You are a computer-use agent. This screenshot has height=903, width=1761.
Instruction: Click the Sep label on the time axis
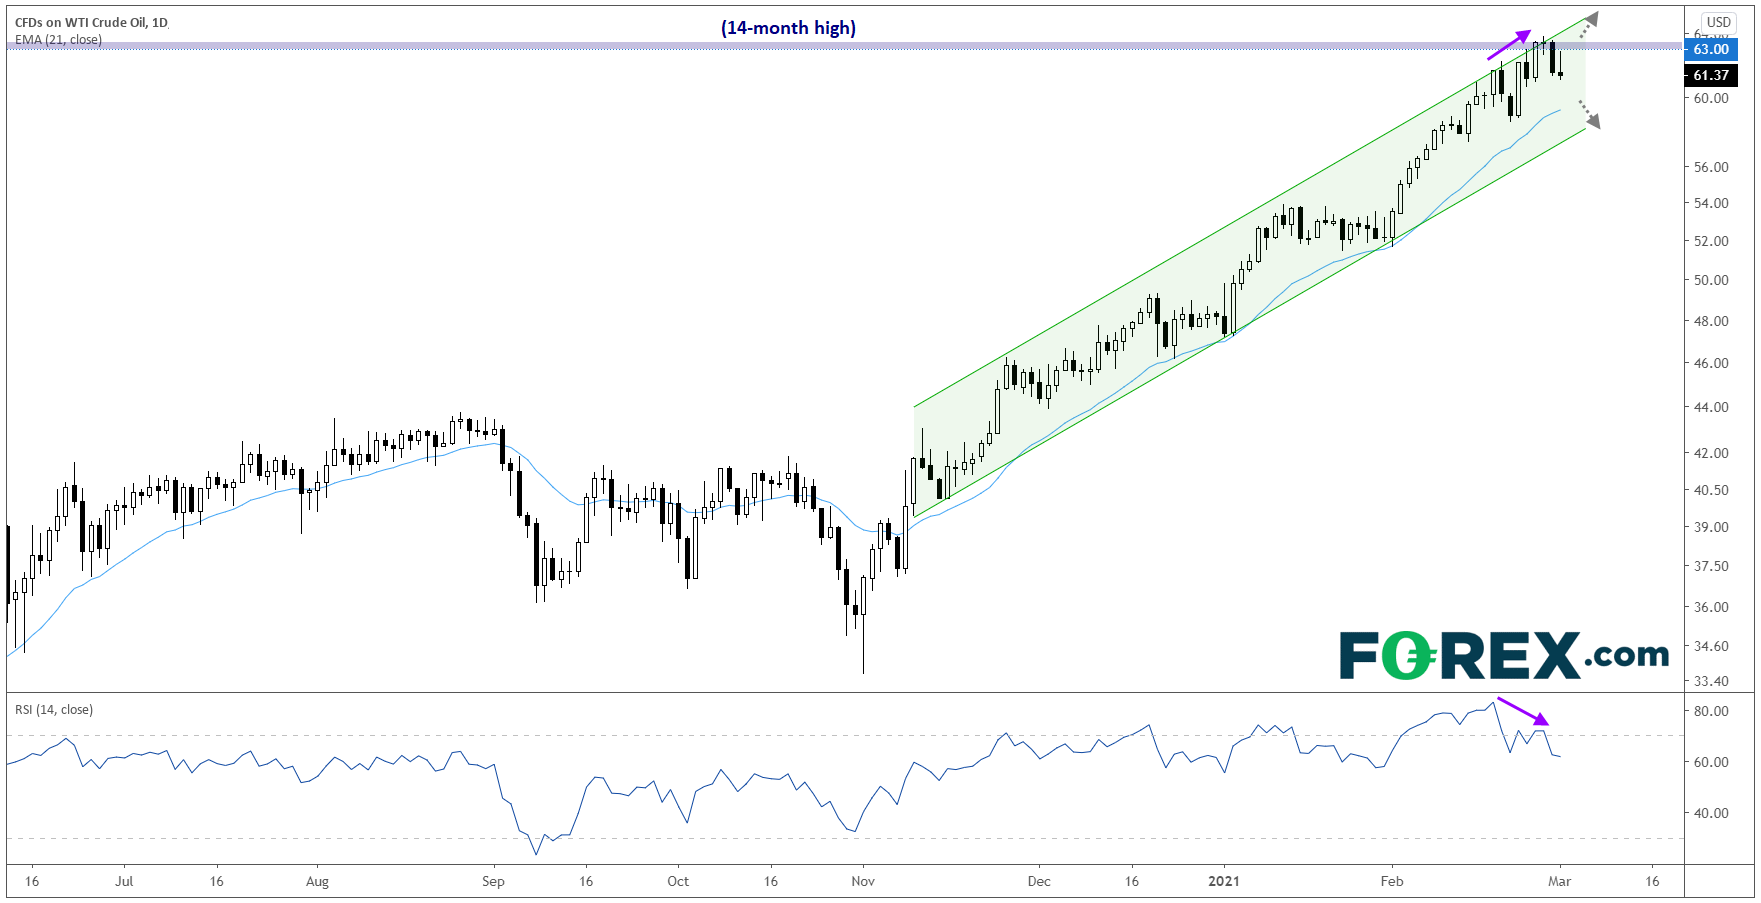493,881
